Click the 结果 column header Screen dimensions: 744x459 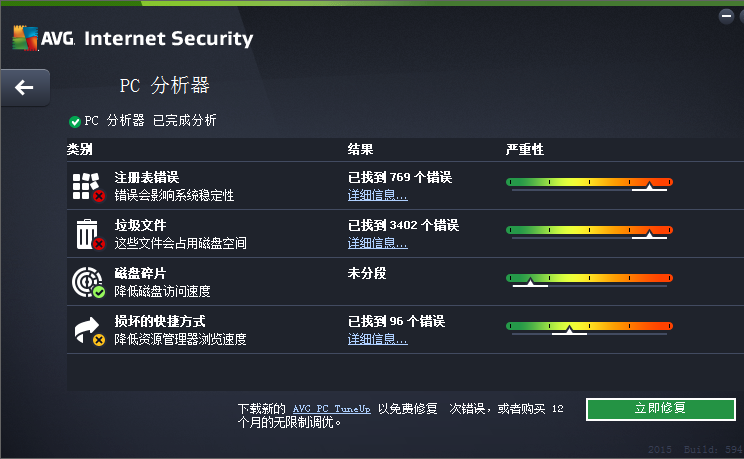click(x=361, y=150)
